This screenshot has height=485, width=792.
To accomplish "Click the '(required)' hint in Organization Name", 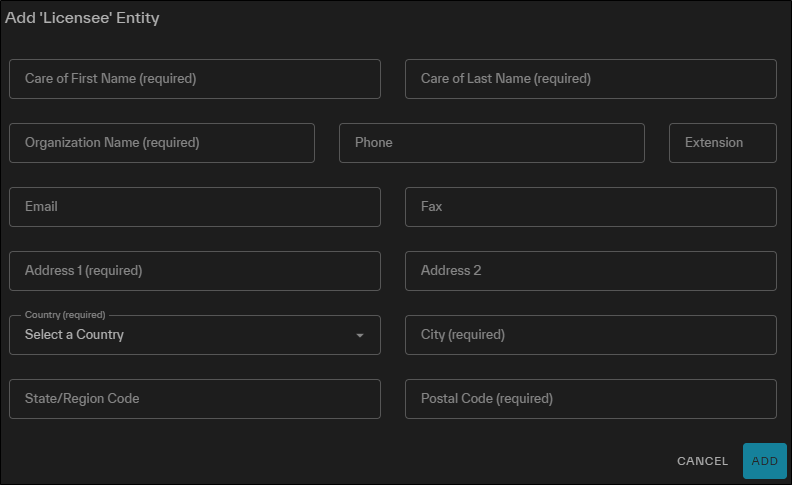I will (x=171, y=142).
